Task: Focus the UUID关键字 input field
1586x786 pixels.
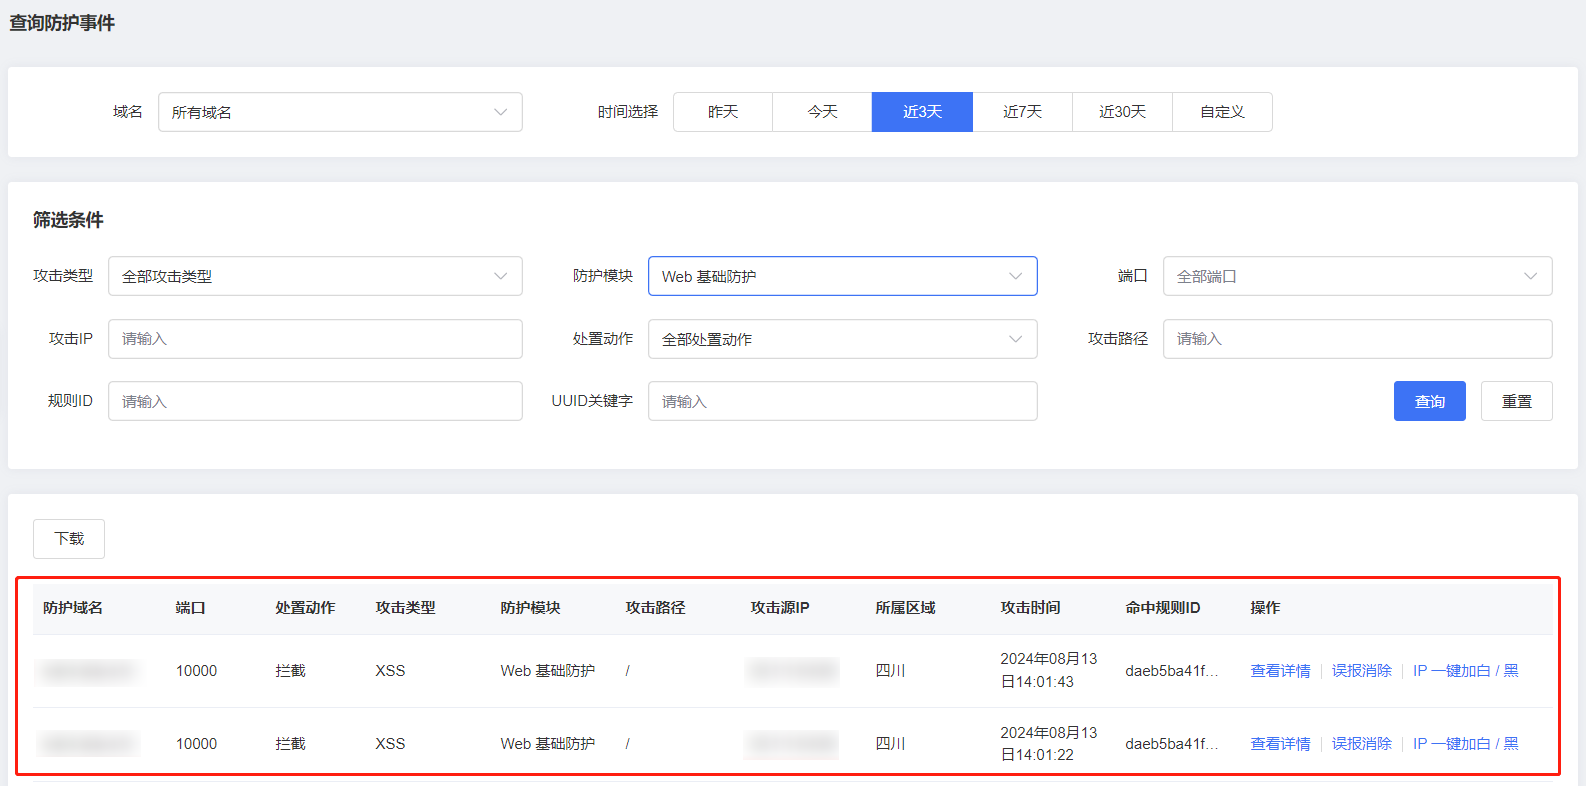Action: [x=843, y=401]
